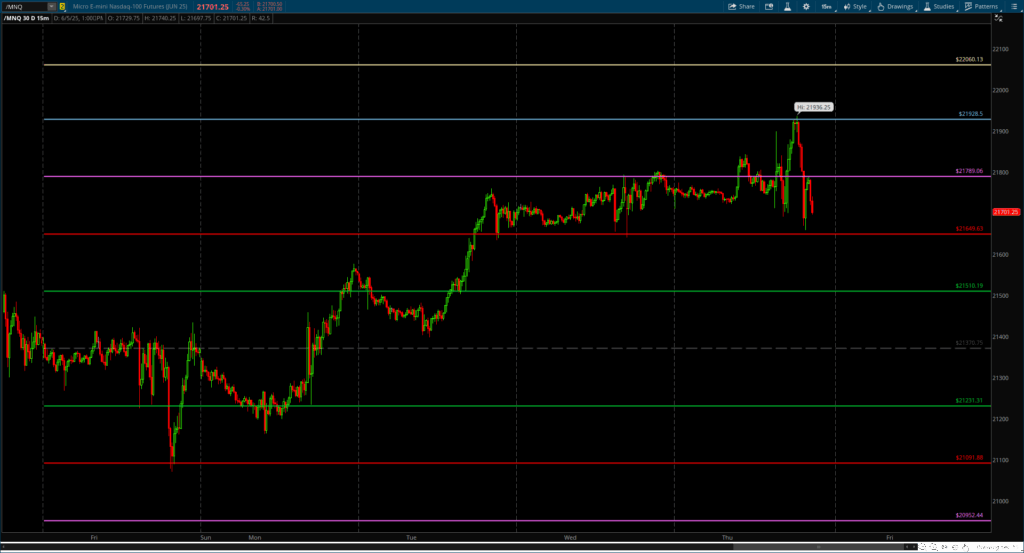This screenshot has height=553, width=1024.
Task: Click the 22000 price axis label
Action: point(1000,90)
